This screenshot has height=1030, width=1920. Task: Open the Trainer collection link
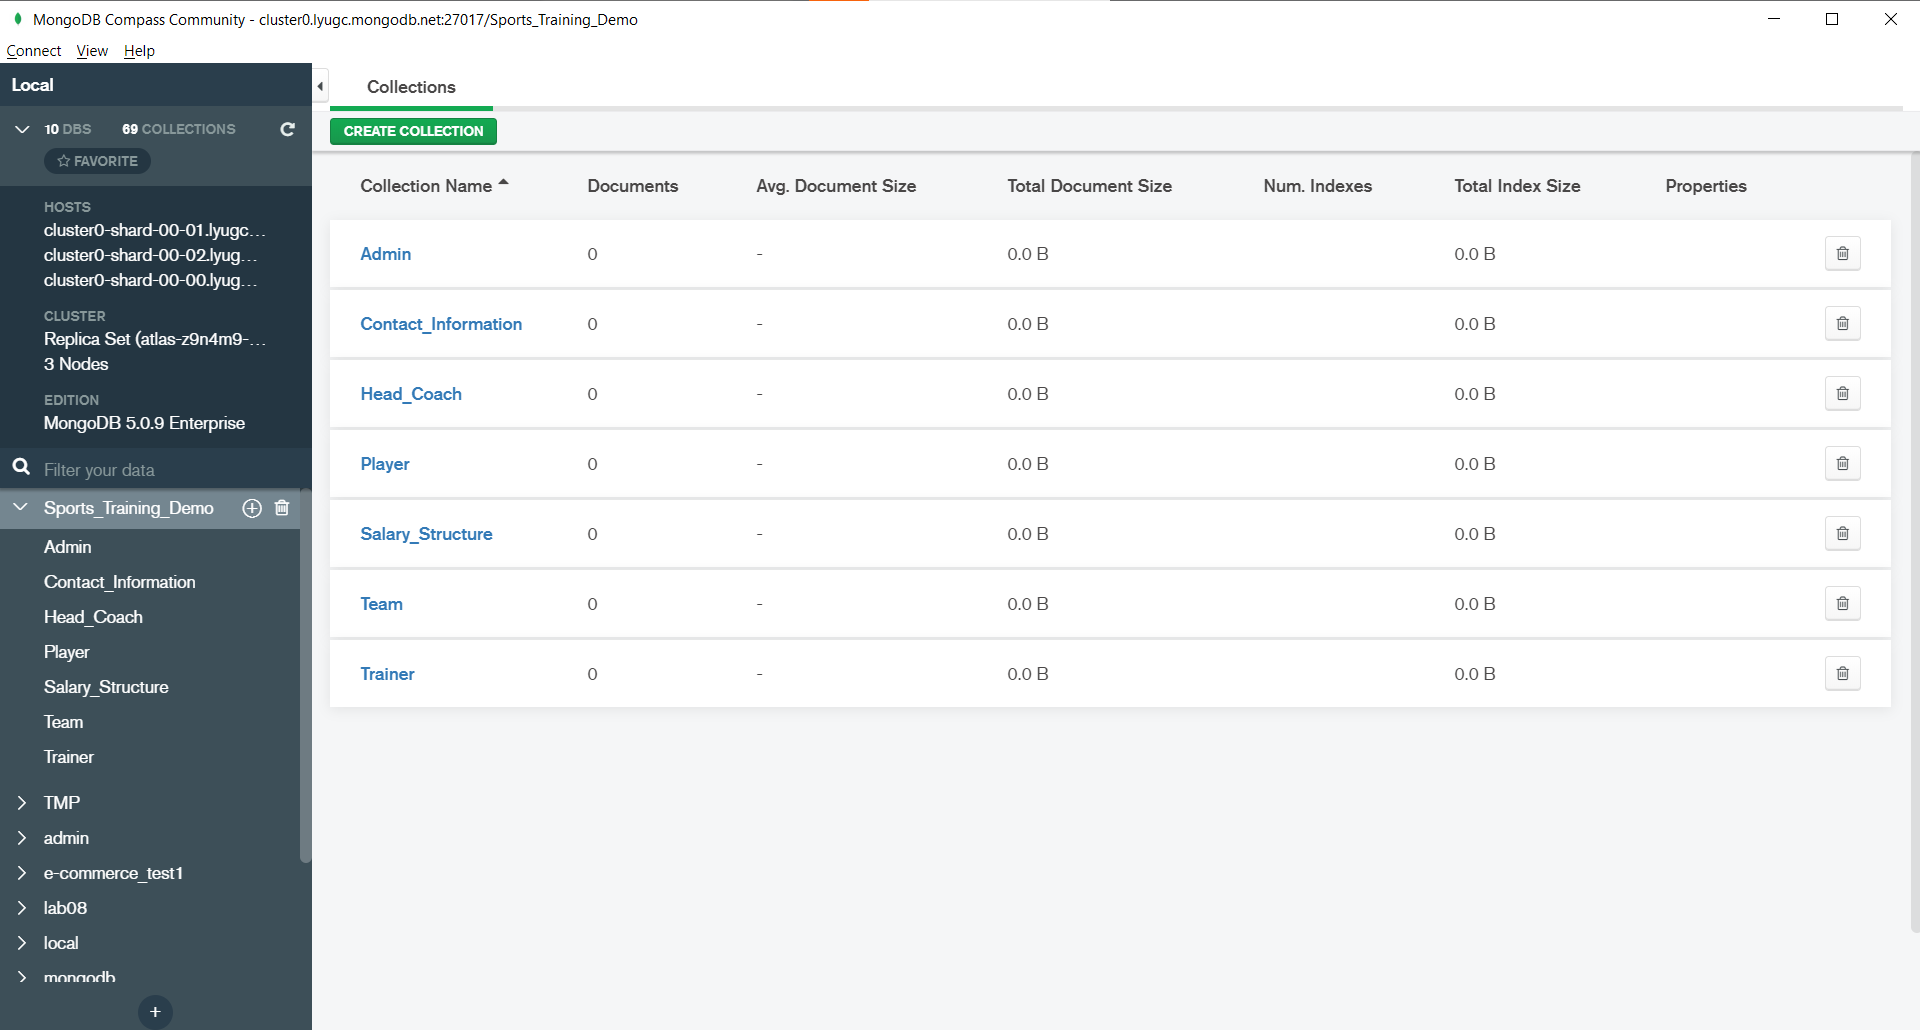387,674
